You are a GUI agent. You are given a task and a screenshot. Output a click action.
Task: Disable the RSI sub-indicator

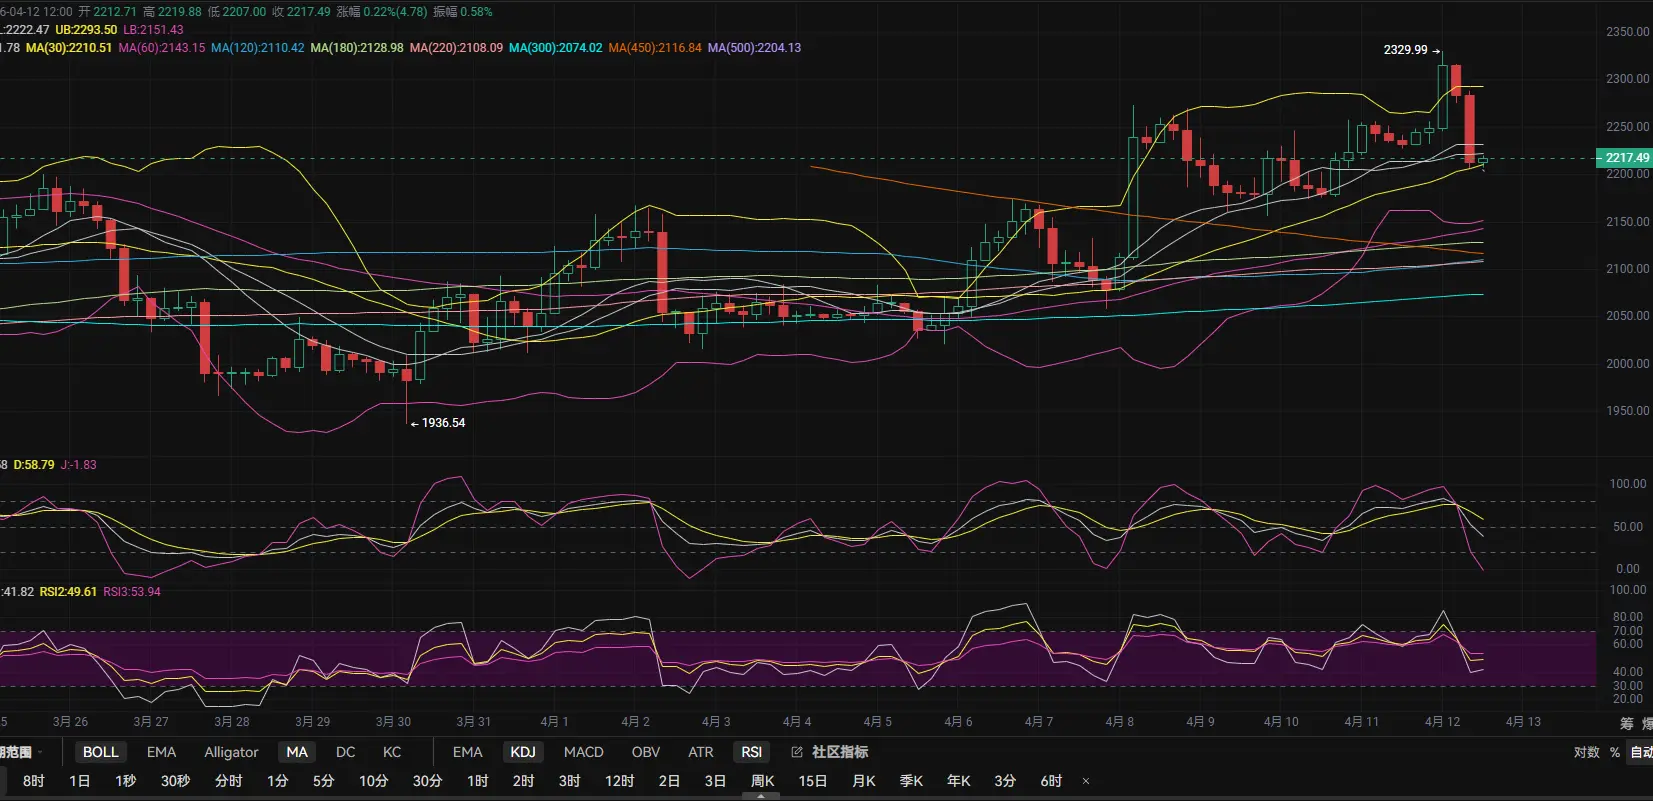[751, 752]
